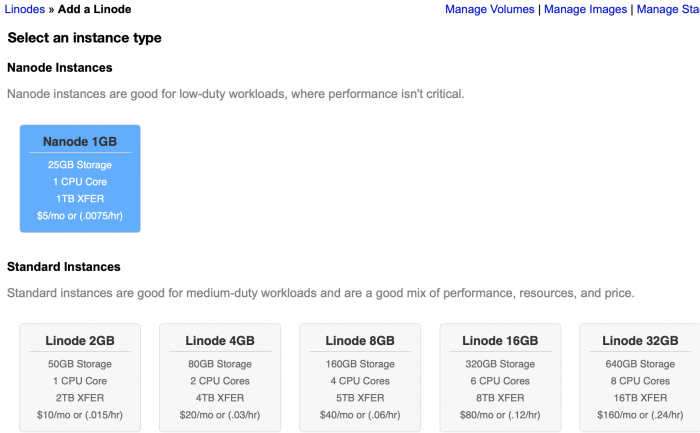Click the cut-off Manage link at far right

point(668,9)
